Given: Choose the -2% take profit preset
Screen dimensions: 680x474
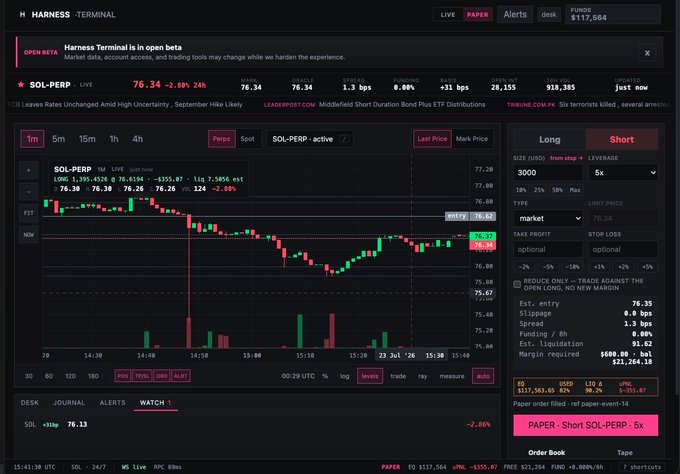Looking at the screenshot, I should point(524,267).
